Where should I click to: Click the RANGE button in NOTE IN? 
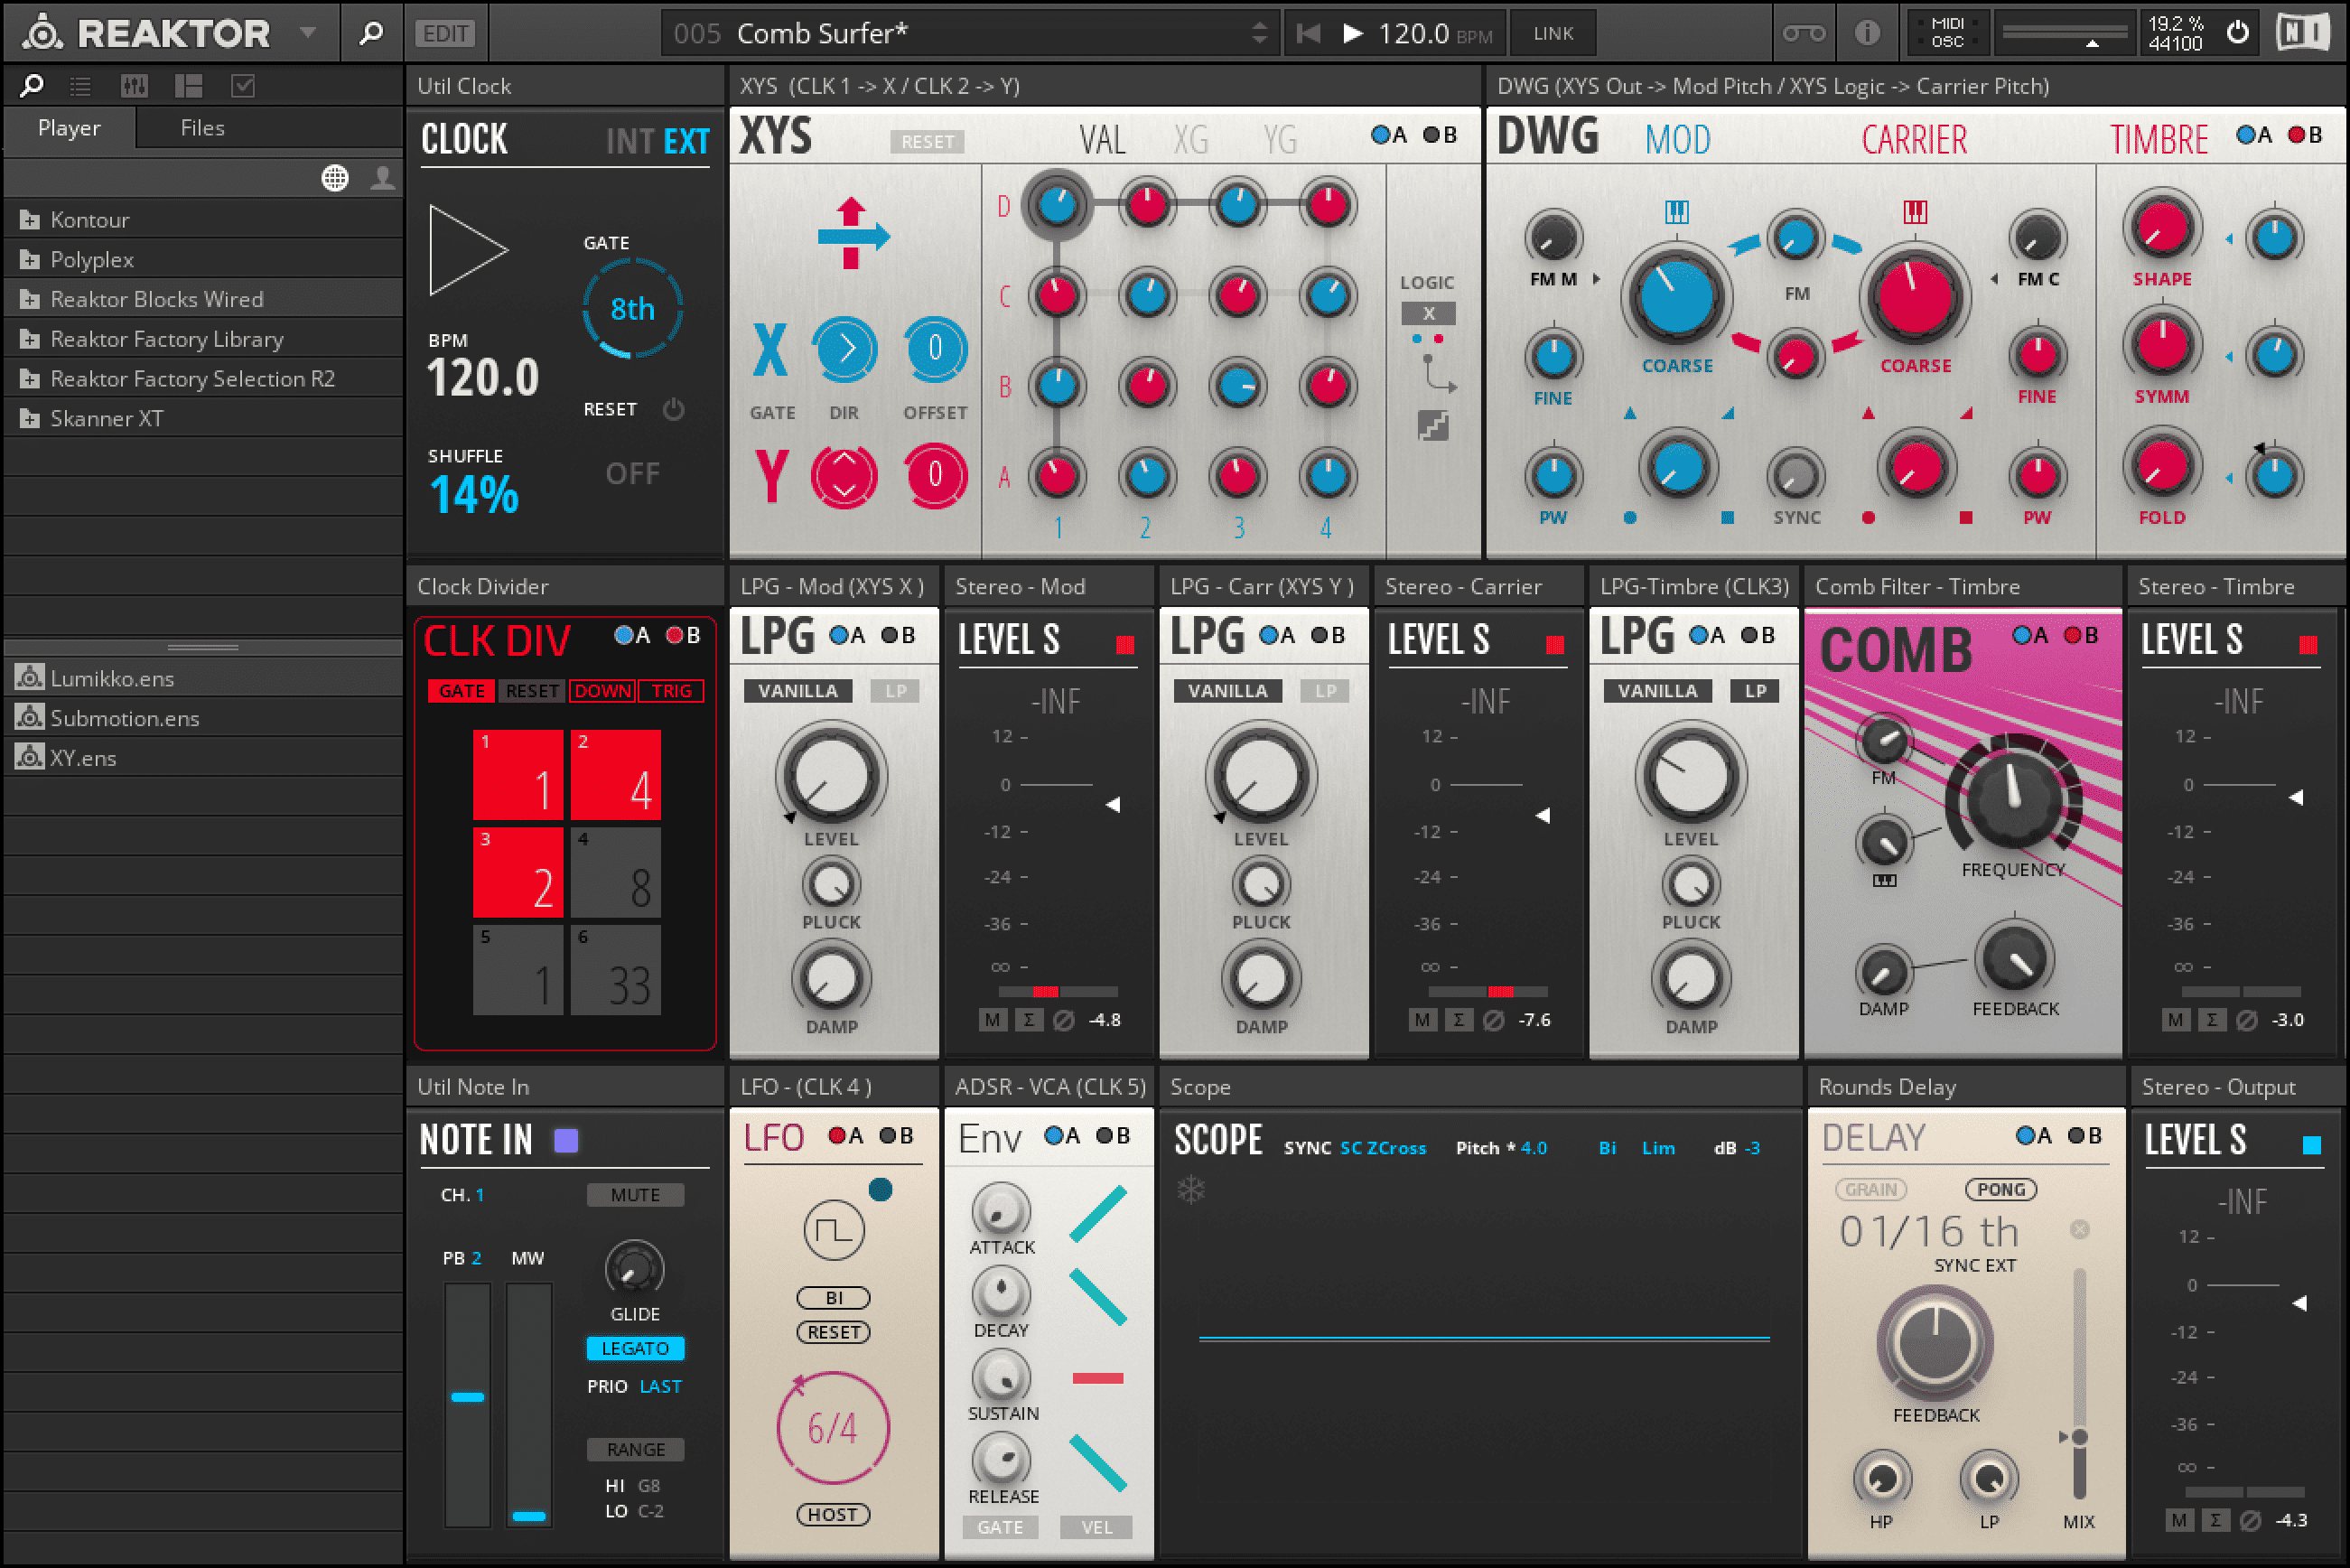click(635, 1449)
